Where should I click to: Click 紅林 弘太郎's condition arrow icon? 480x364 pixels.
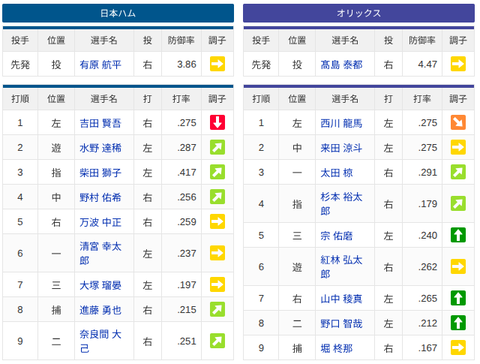[458, 266]
